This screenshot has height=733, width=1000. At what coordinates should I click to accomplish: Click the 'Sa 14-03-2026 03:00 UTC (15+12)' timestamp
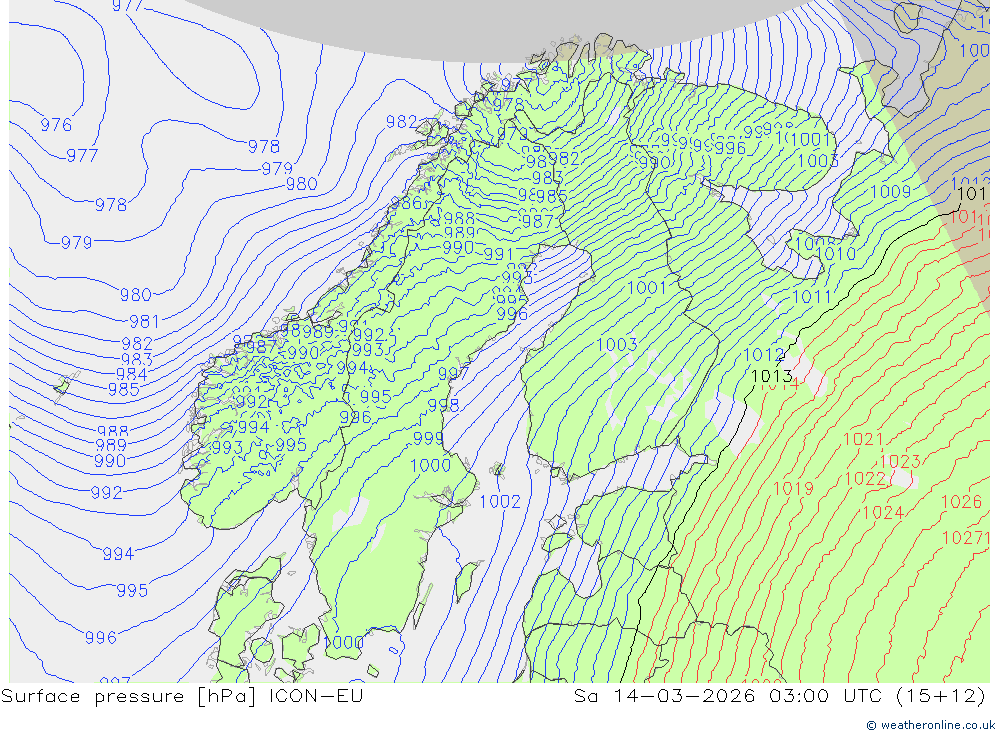pyautogui.click(x=779, y=696)
